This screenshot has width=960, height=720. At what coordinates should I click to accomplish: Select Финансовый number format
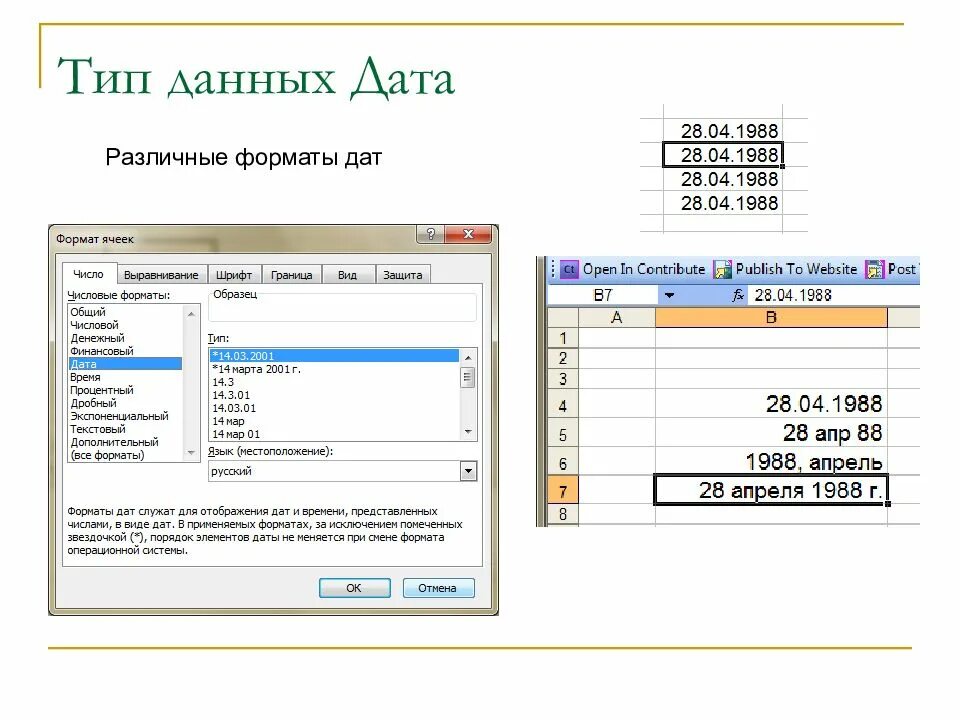[126, 351]
